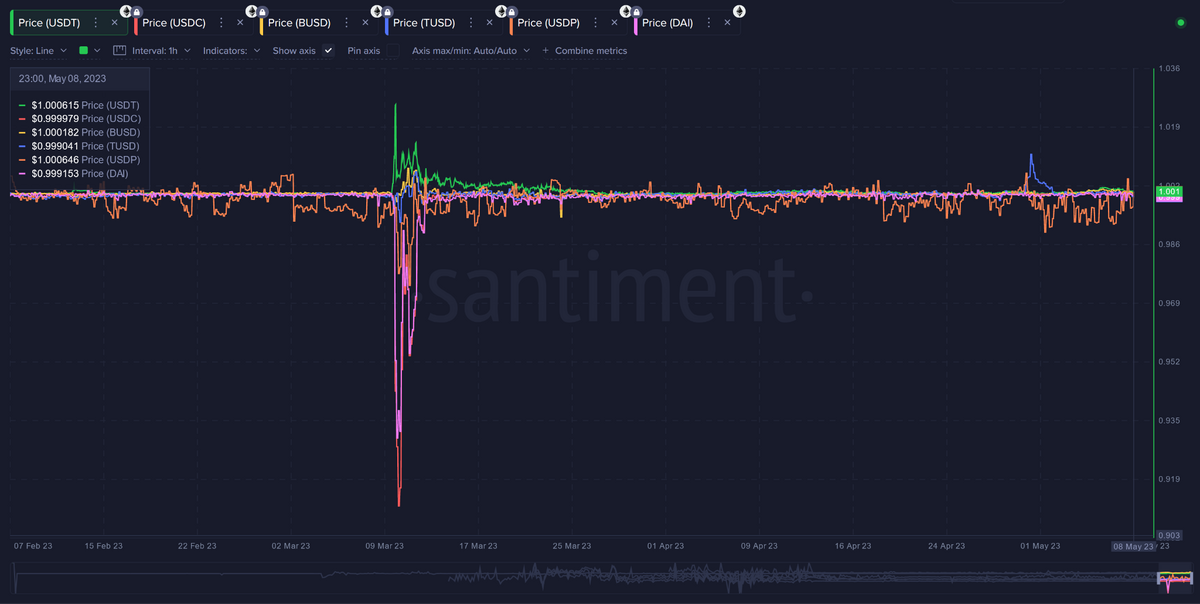The width and height of the screenshot is (1200, 604).
Task: Open options menu for Price (TUSD) metric
Action: point(471,22)
